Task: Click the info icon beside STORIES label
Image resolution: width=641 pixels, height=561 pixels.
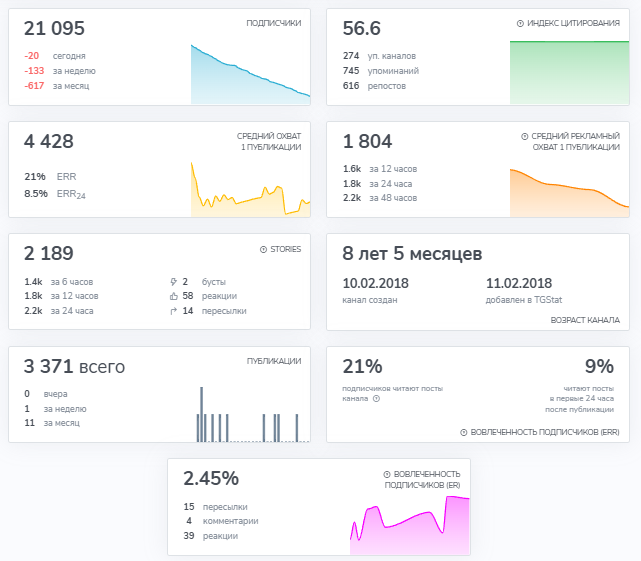Action: 264,249
